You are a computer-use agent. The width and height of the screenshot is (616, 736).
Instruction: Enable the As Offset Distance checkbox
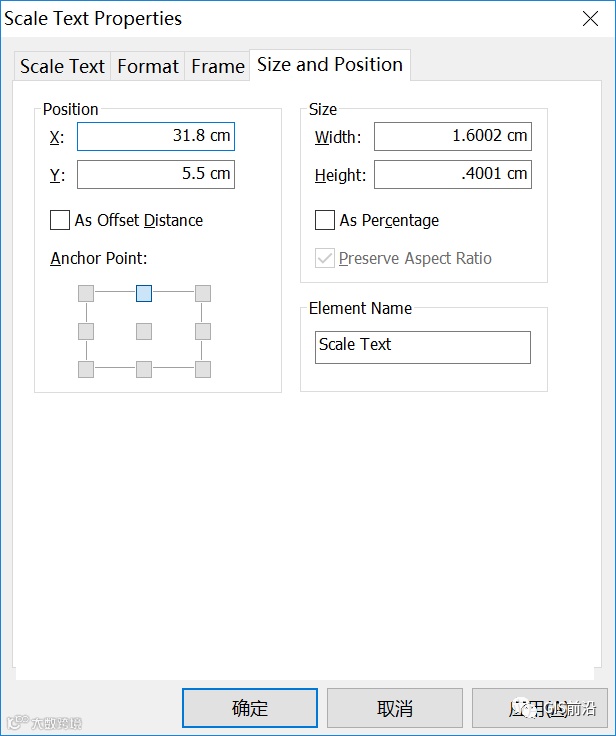[x=60, y=220]
